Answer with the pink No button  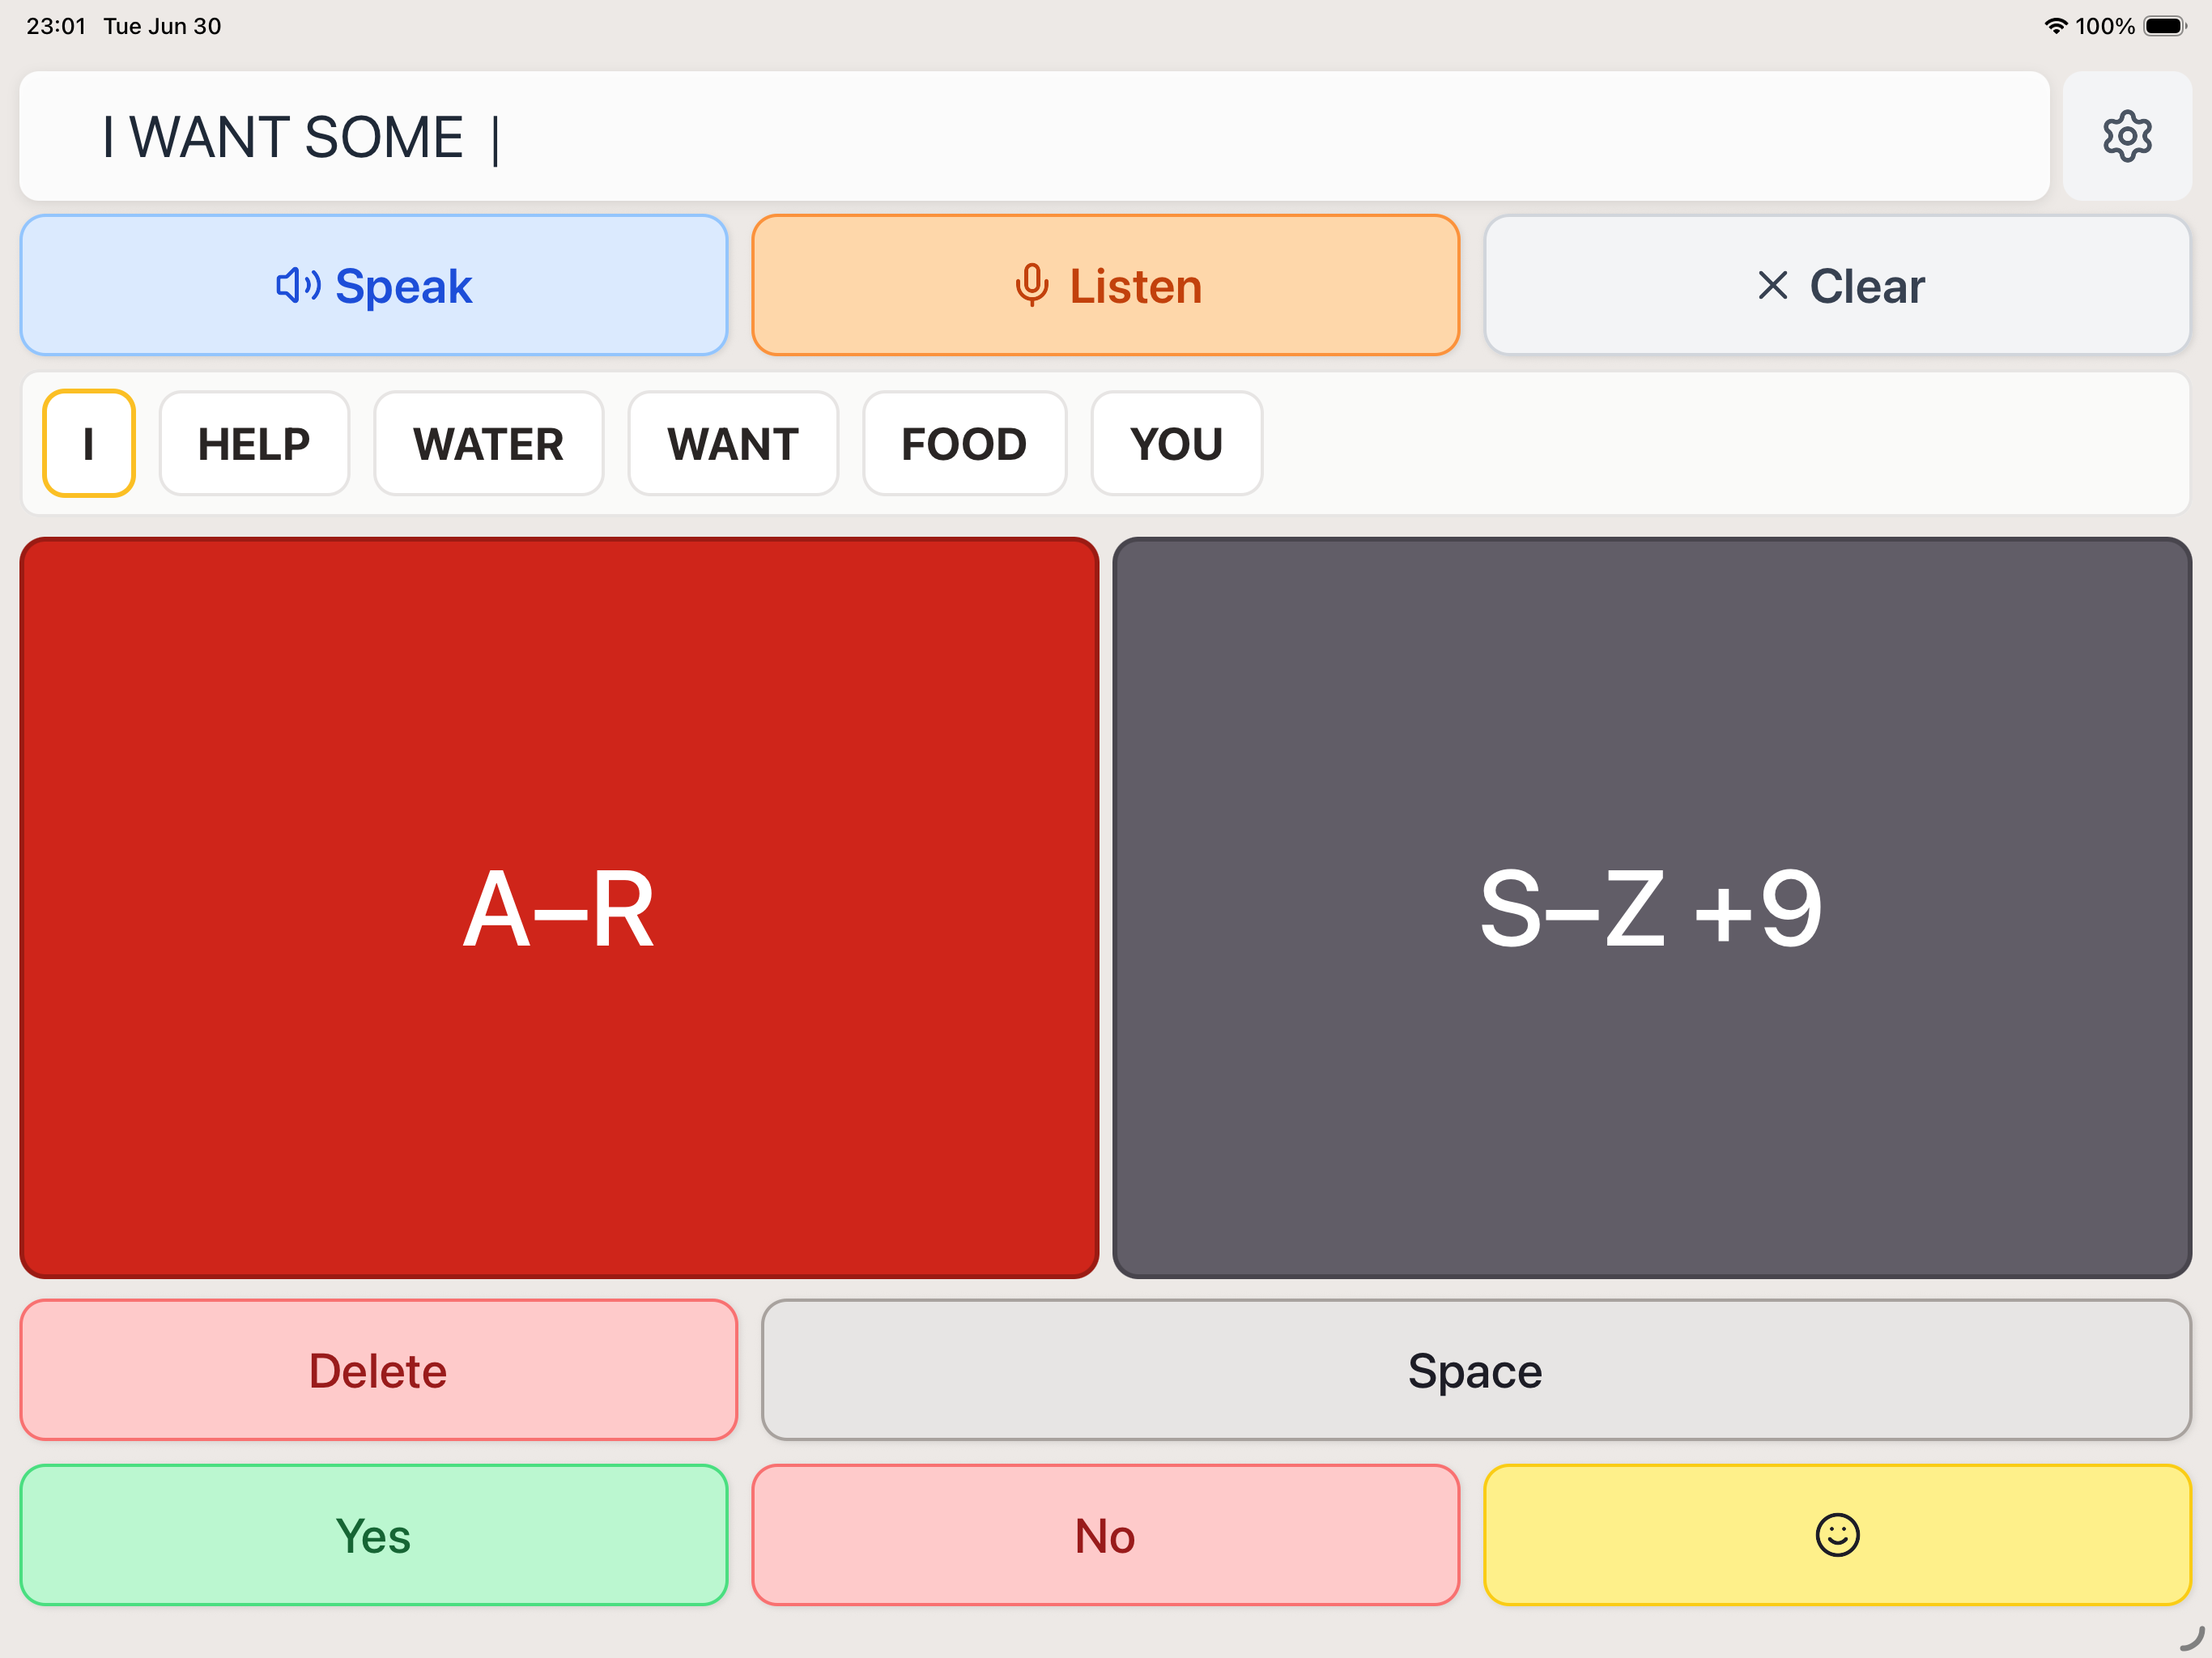(1105, 1535)
